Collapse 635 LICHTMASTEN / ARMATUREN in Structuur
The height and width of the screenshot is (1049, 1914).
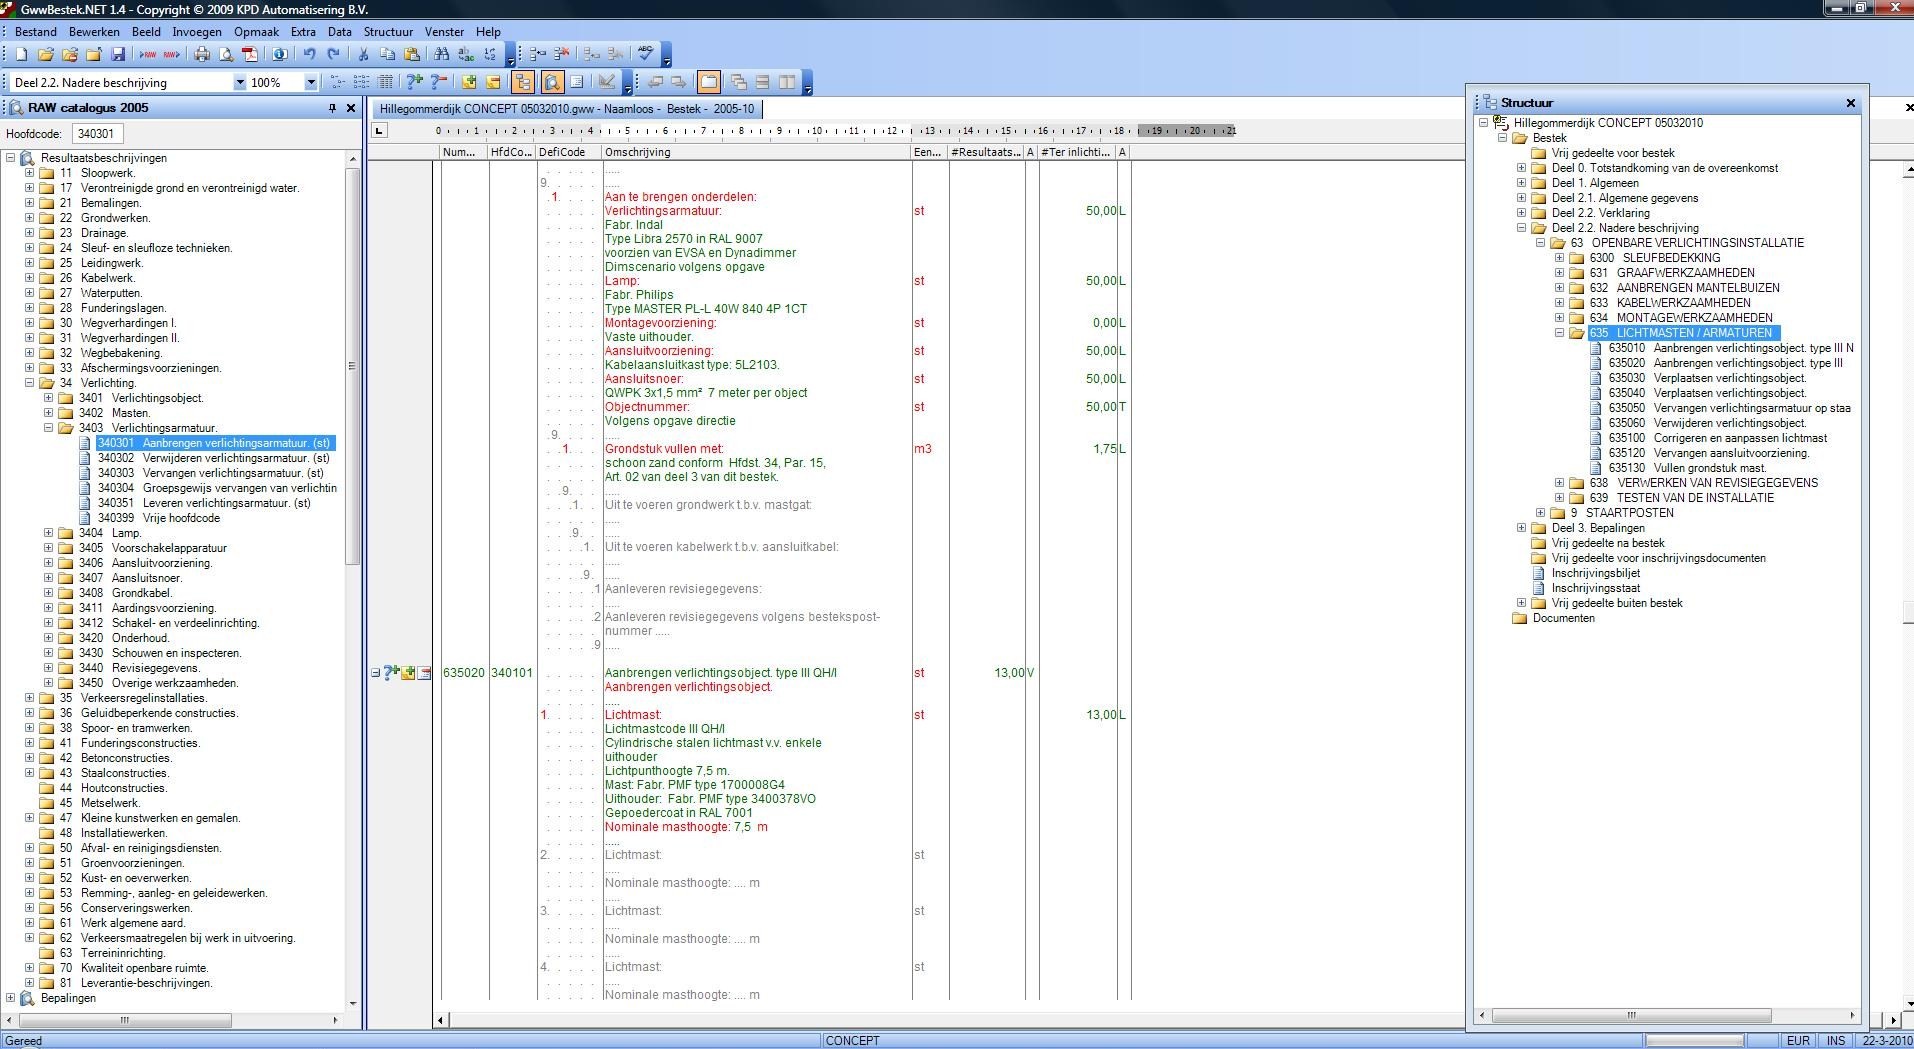1559,333
